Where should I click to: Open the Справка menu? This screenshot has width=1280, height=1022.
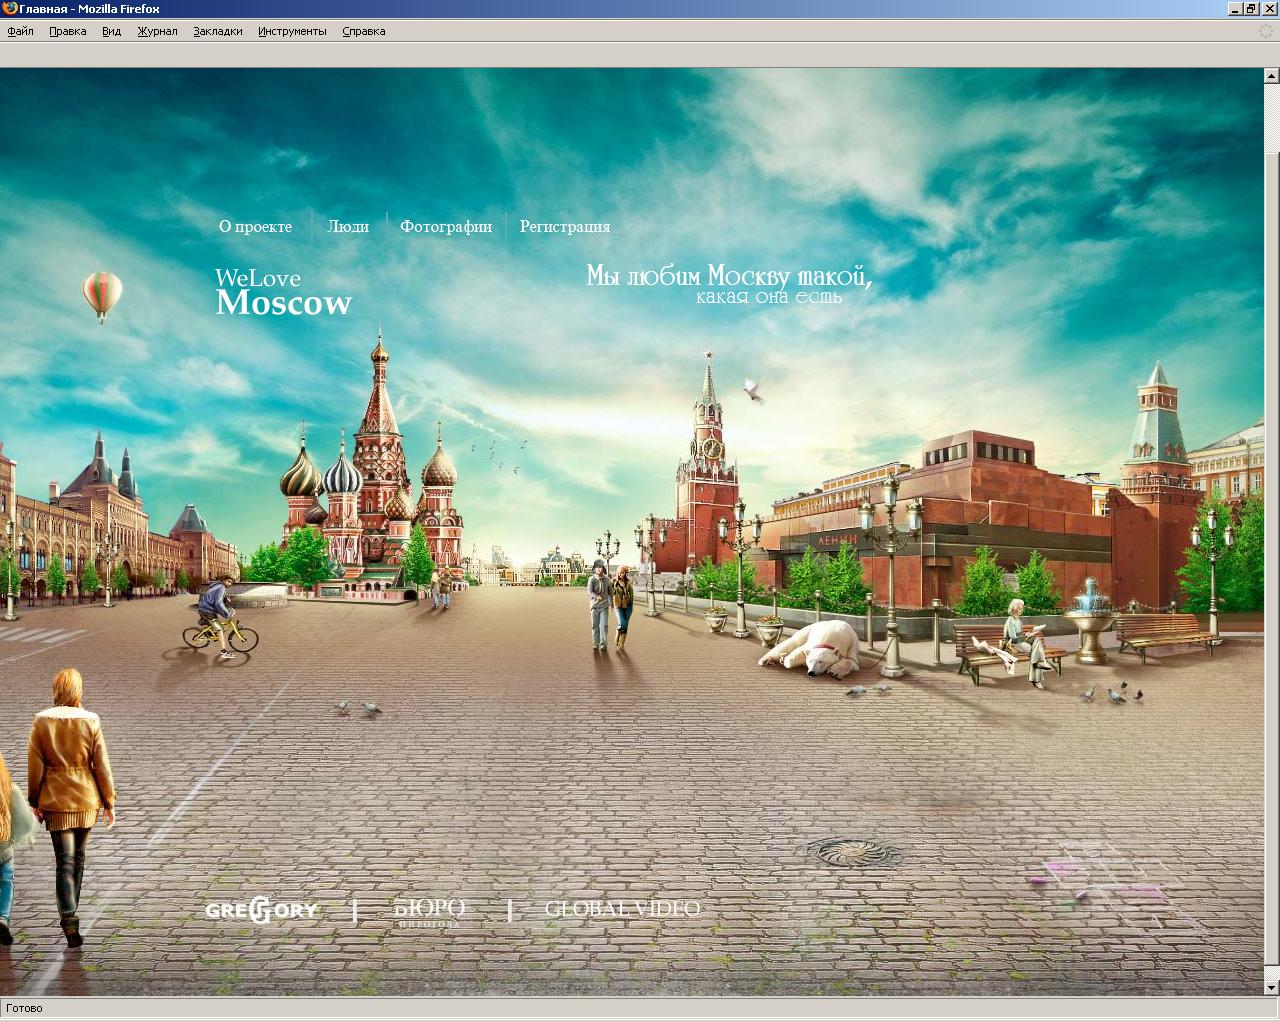363,31
